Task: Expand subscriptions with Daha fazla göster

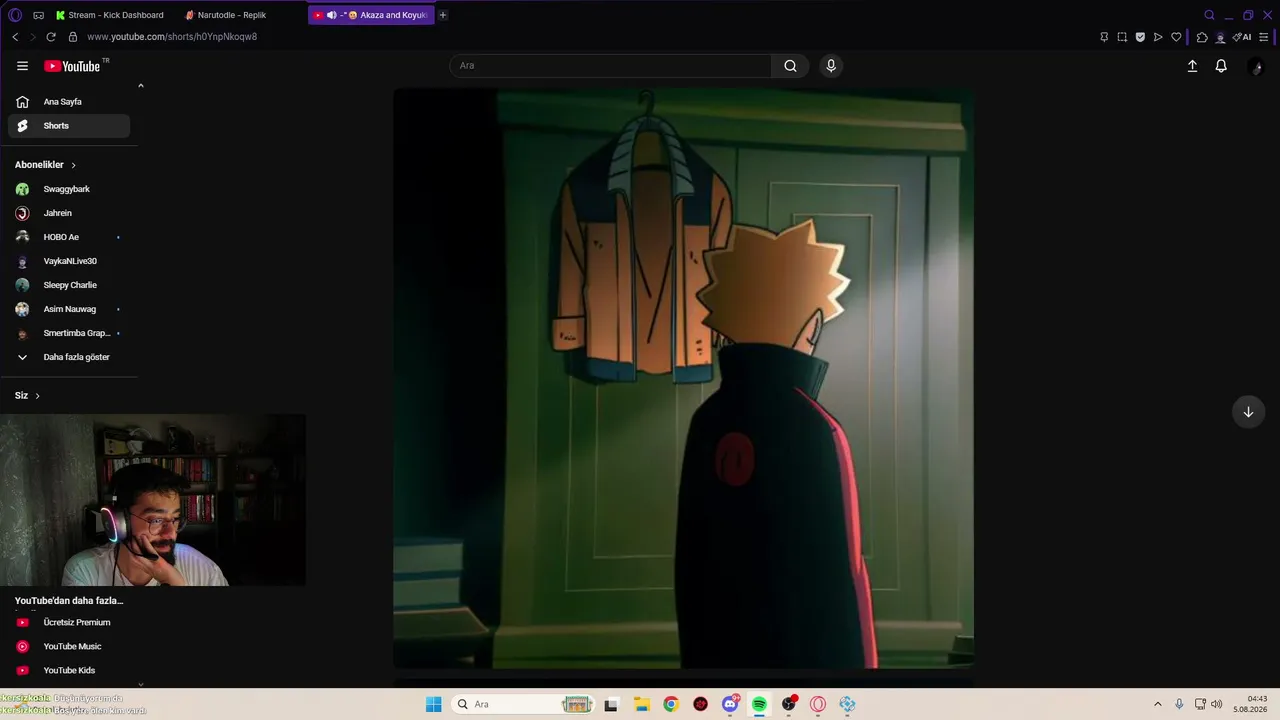Action: tap(69, 357)
